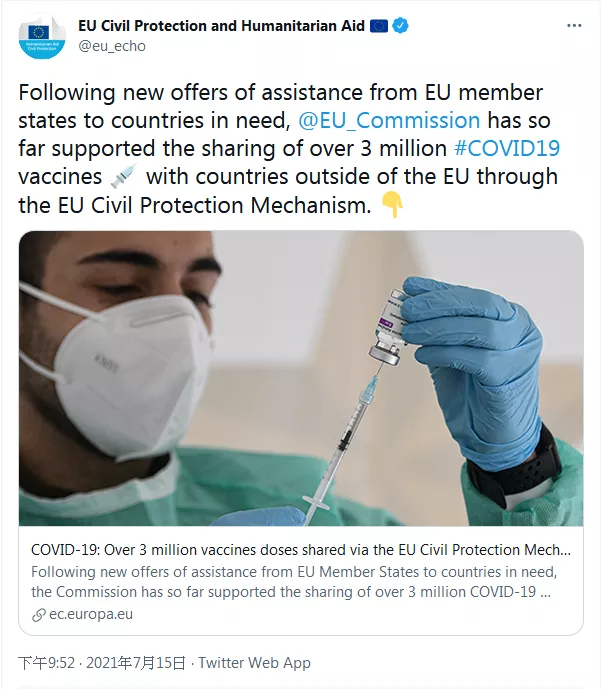Click the link card description text
The height and width of the screenshot is (689, 601).
(x=294, y=582)
